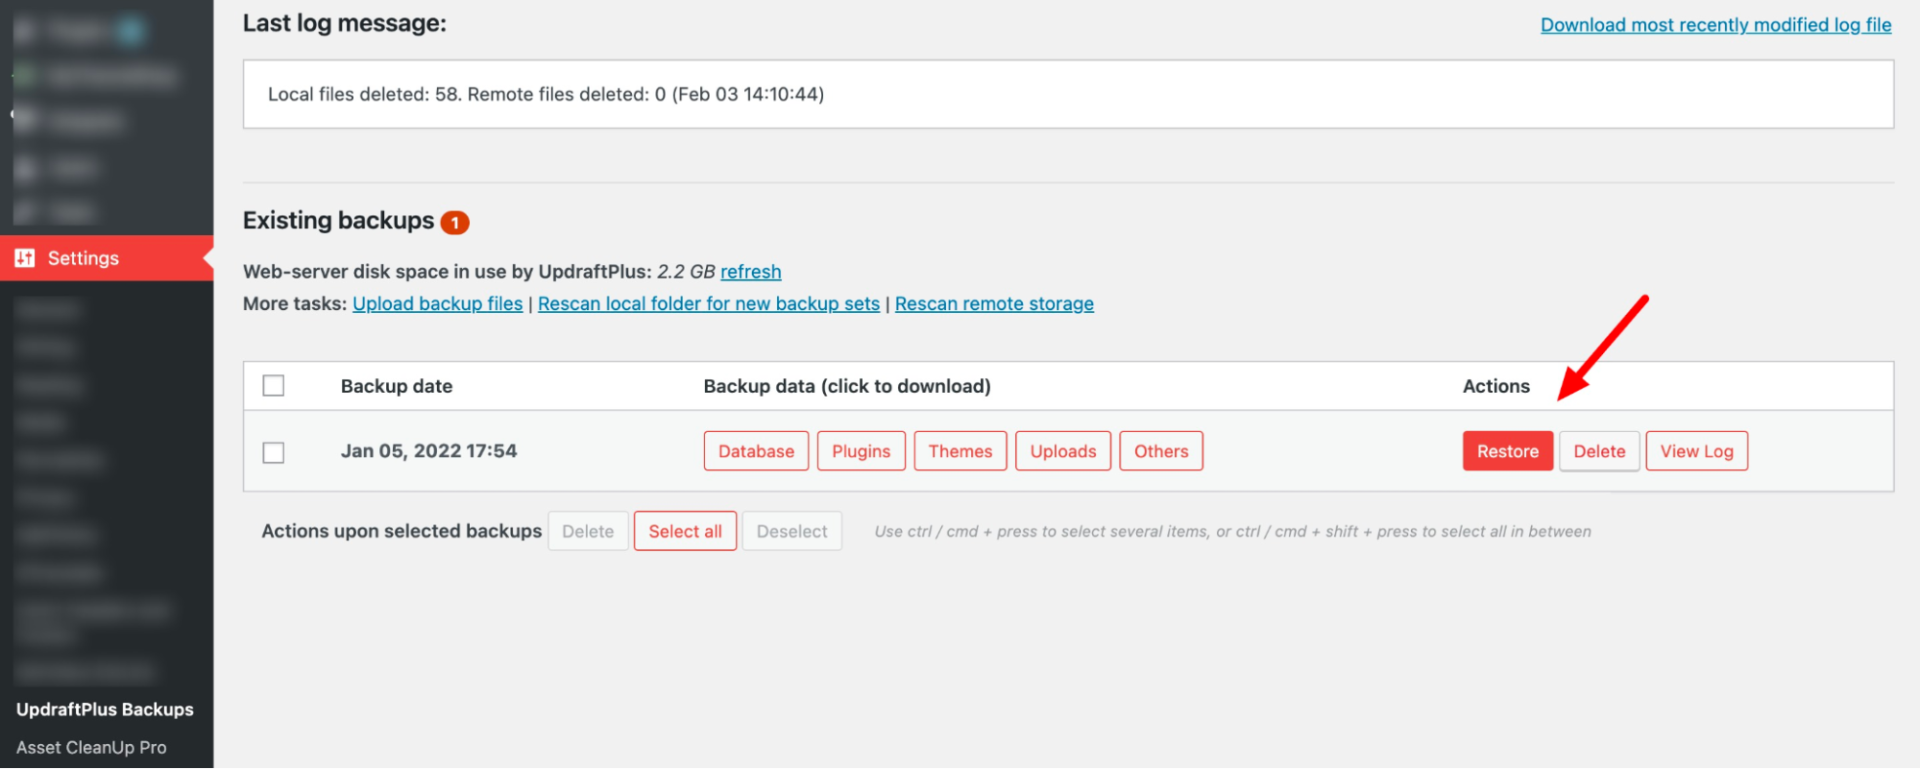Download the Database backup data
This screenshot has height=769, width=1920.
click(x=756, y=451)
